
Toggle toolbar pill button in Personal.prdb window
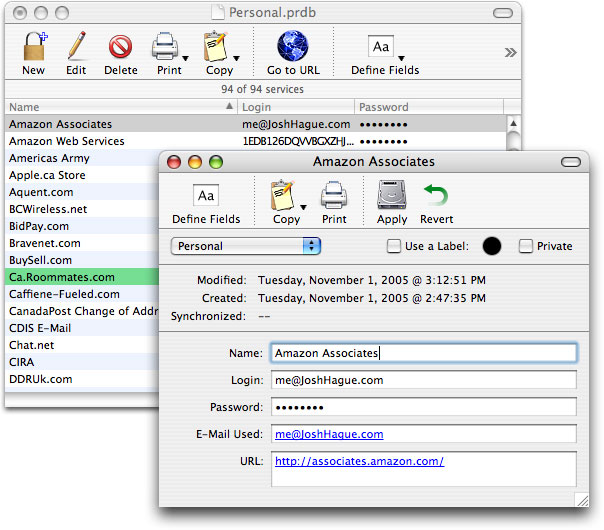coord(503,13)
